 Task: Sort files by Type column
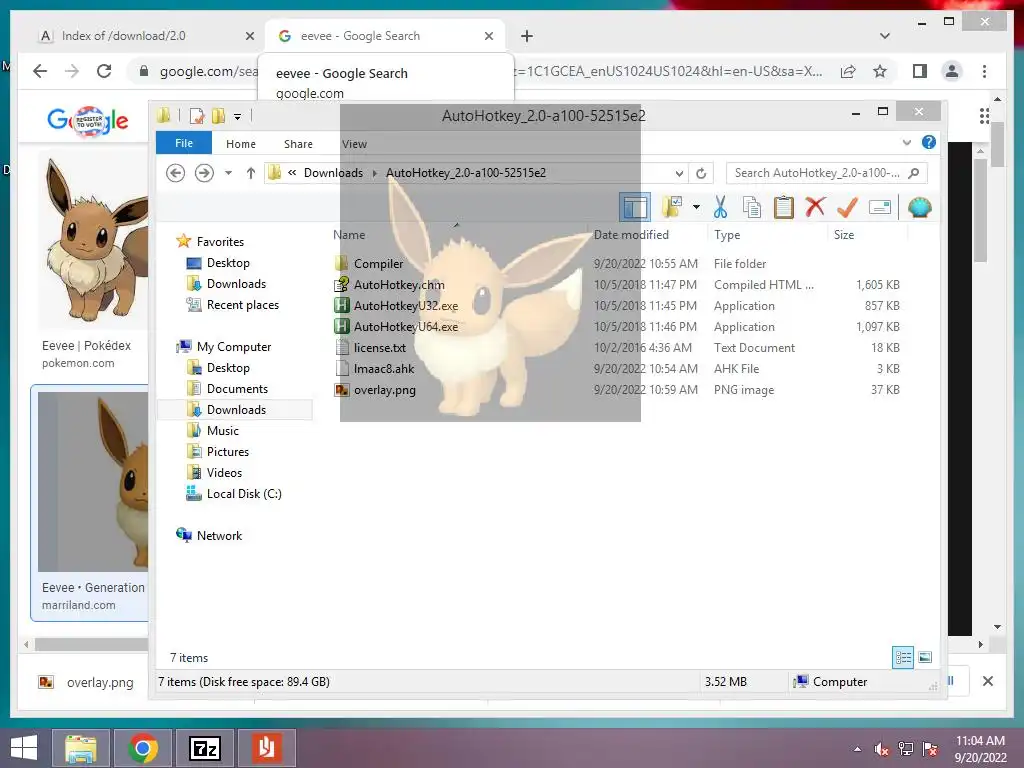pos(727,235)
